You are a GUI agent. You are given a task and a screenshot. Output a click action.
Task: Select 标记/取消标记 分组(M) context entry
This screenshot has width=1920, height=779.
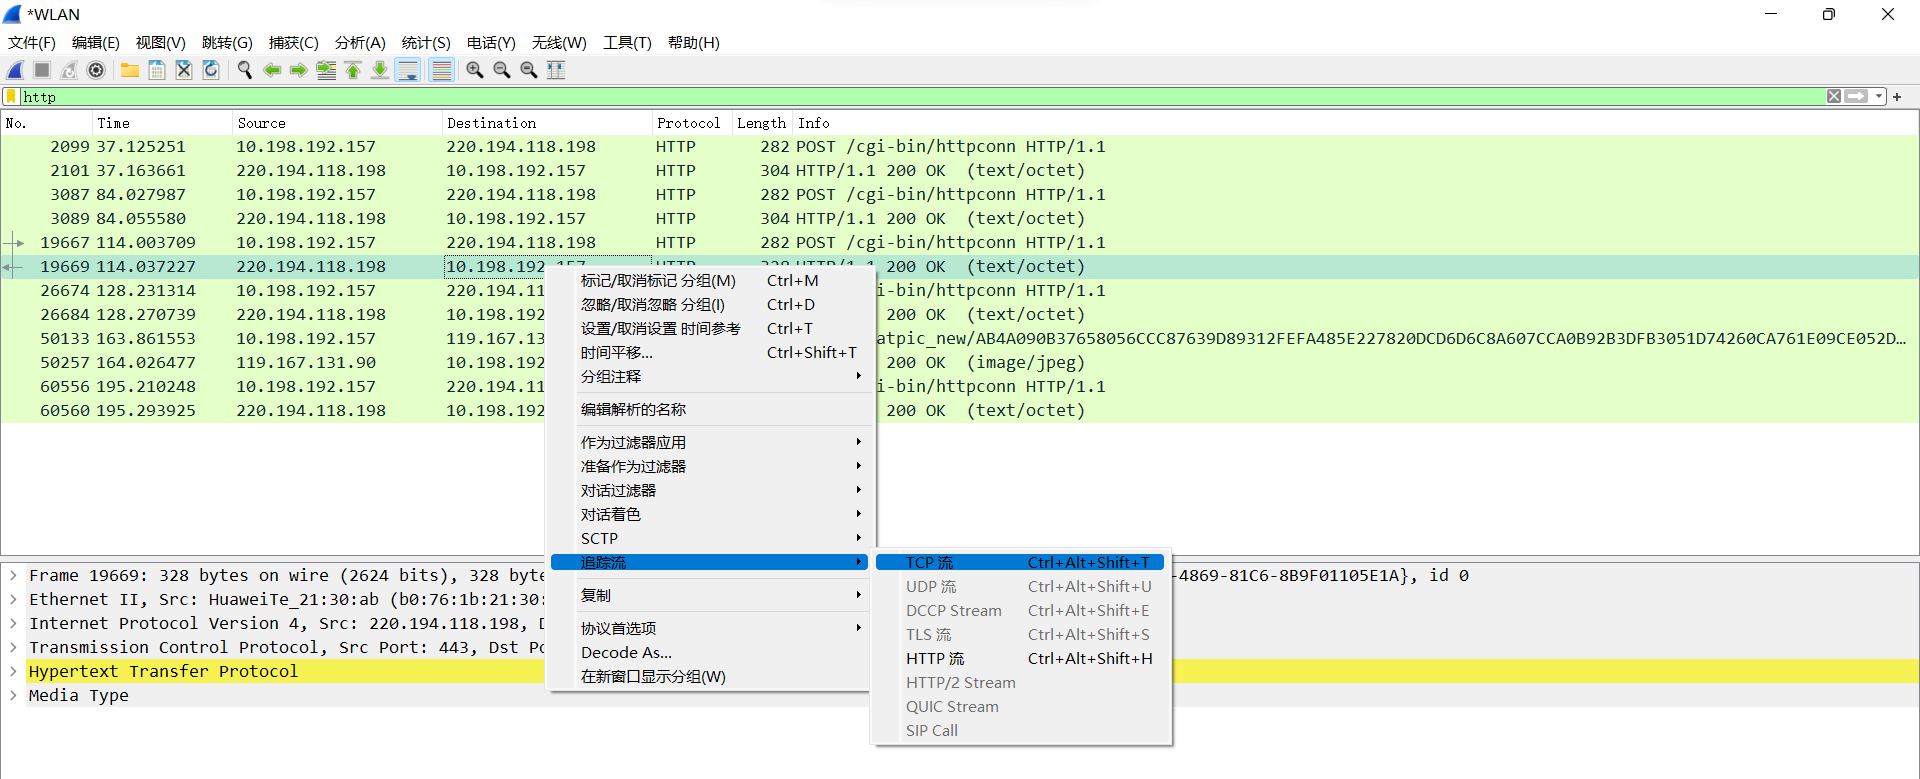(x=709, y=281)
